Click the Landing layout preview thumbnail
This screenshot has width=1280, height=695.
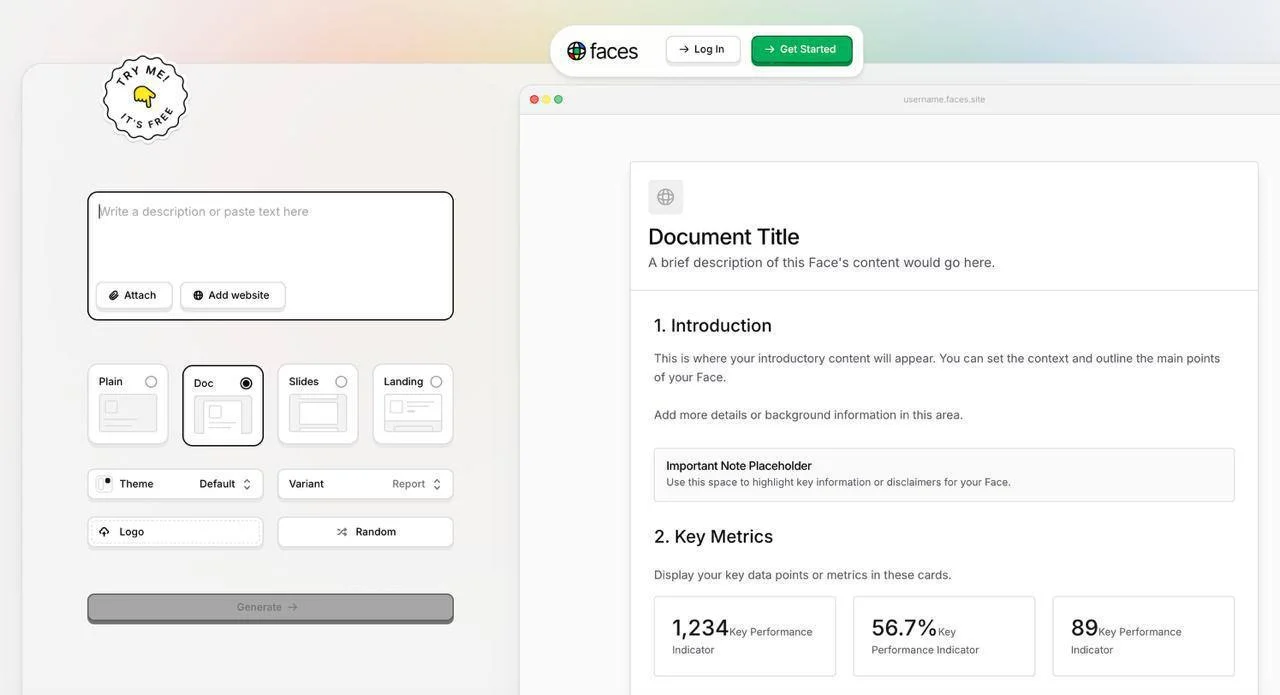(413, 413)
